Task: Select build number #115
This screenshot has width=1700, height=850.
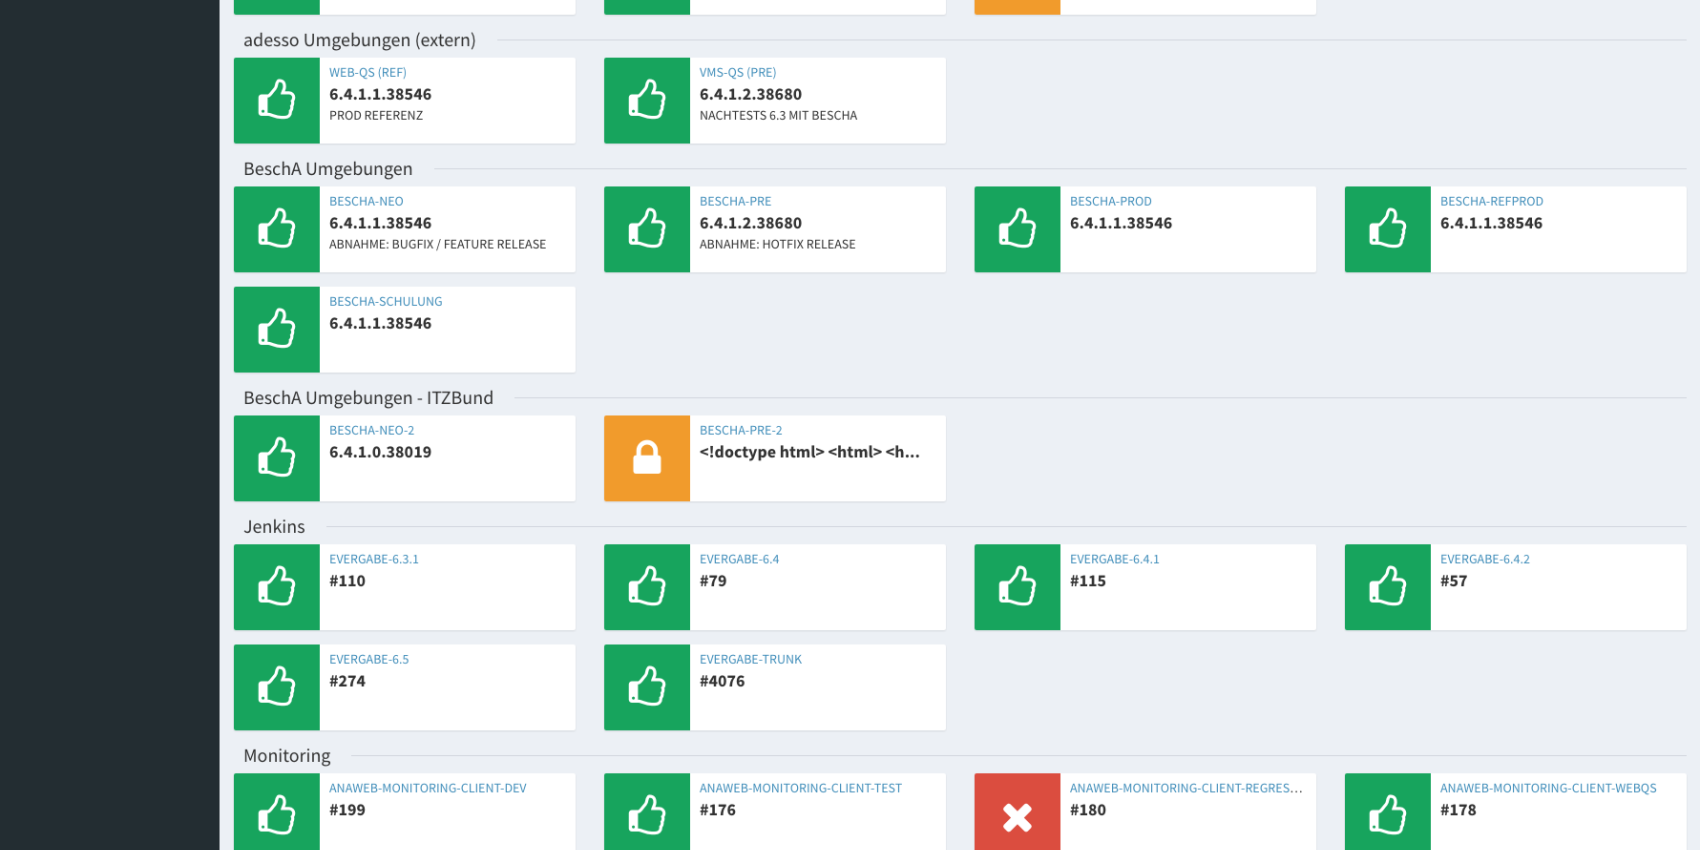Action: click(x=1088, y=582)
